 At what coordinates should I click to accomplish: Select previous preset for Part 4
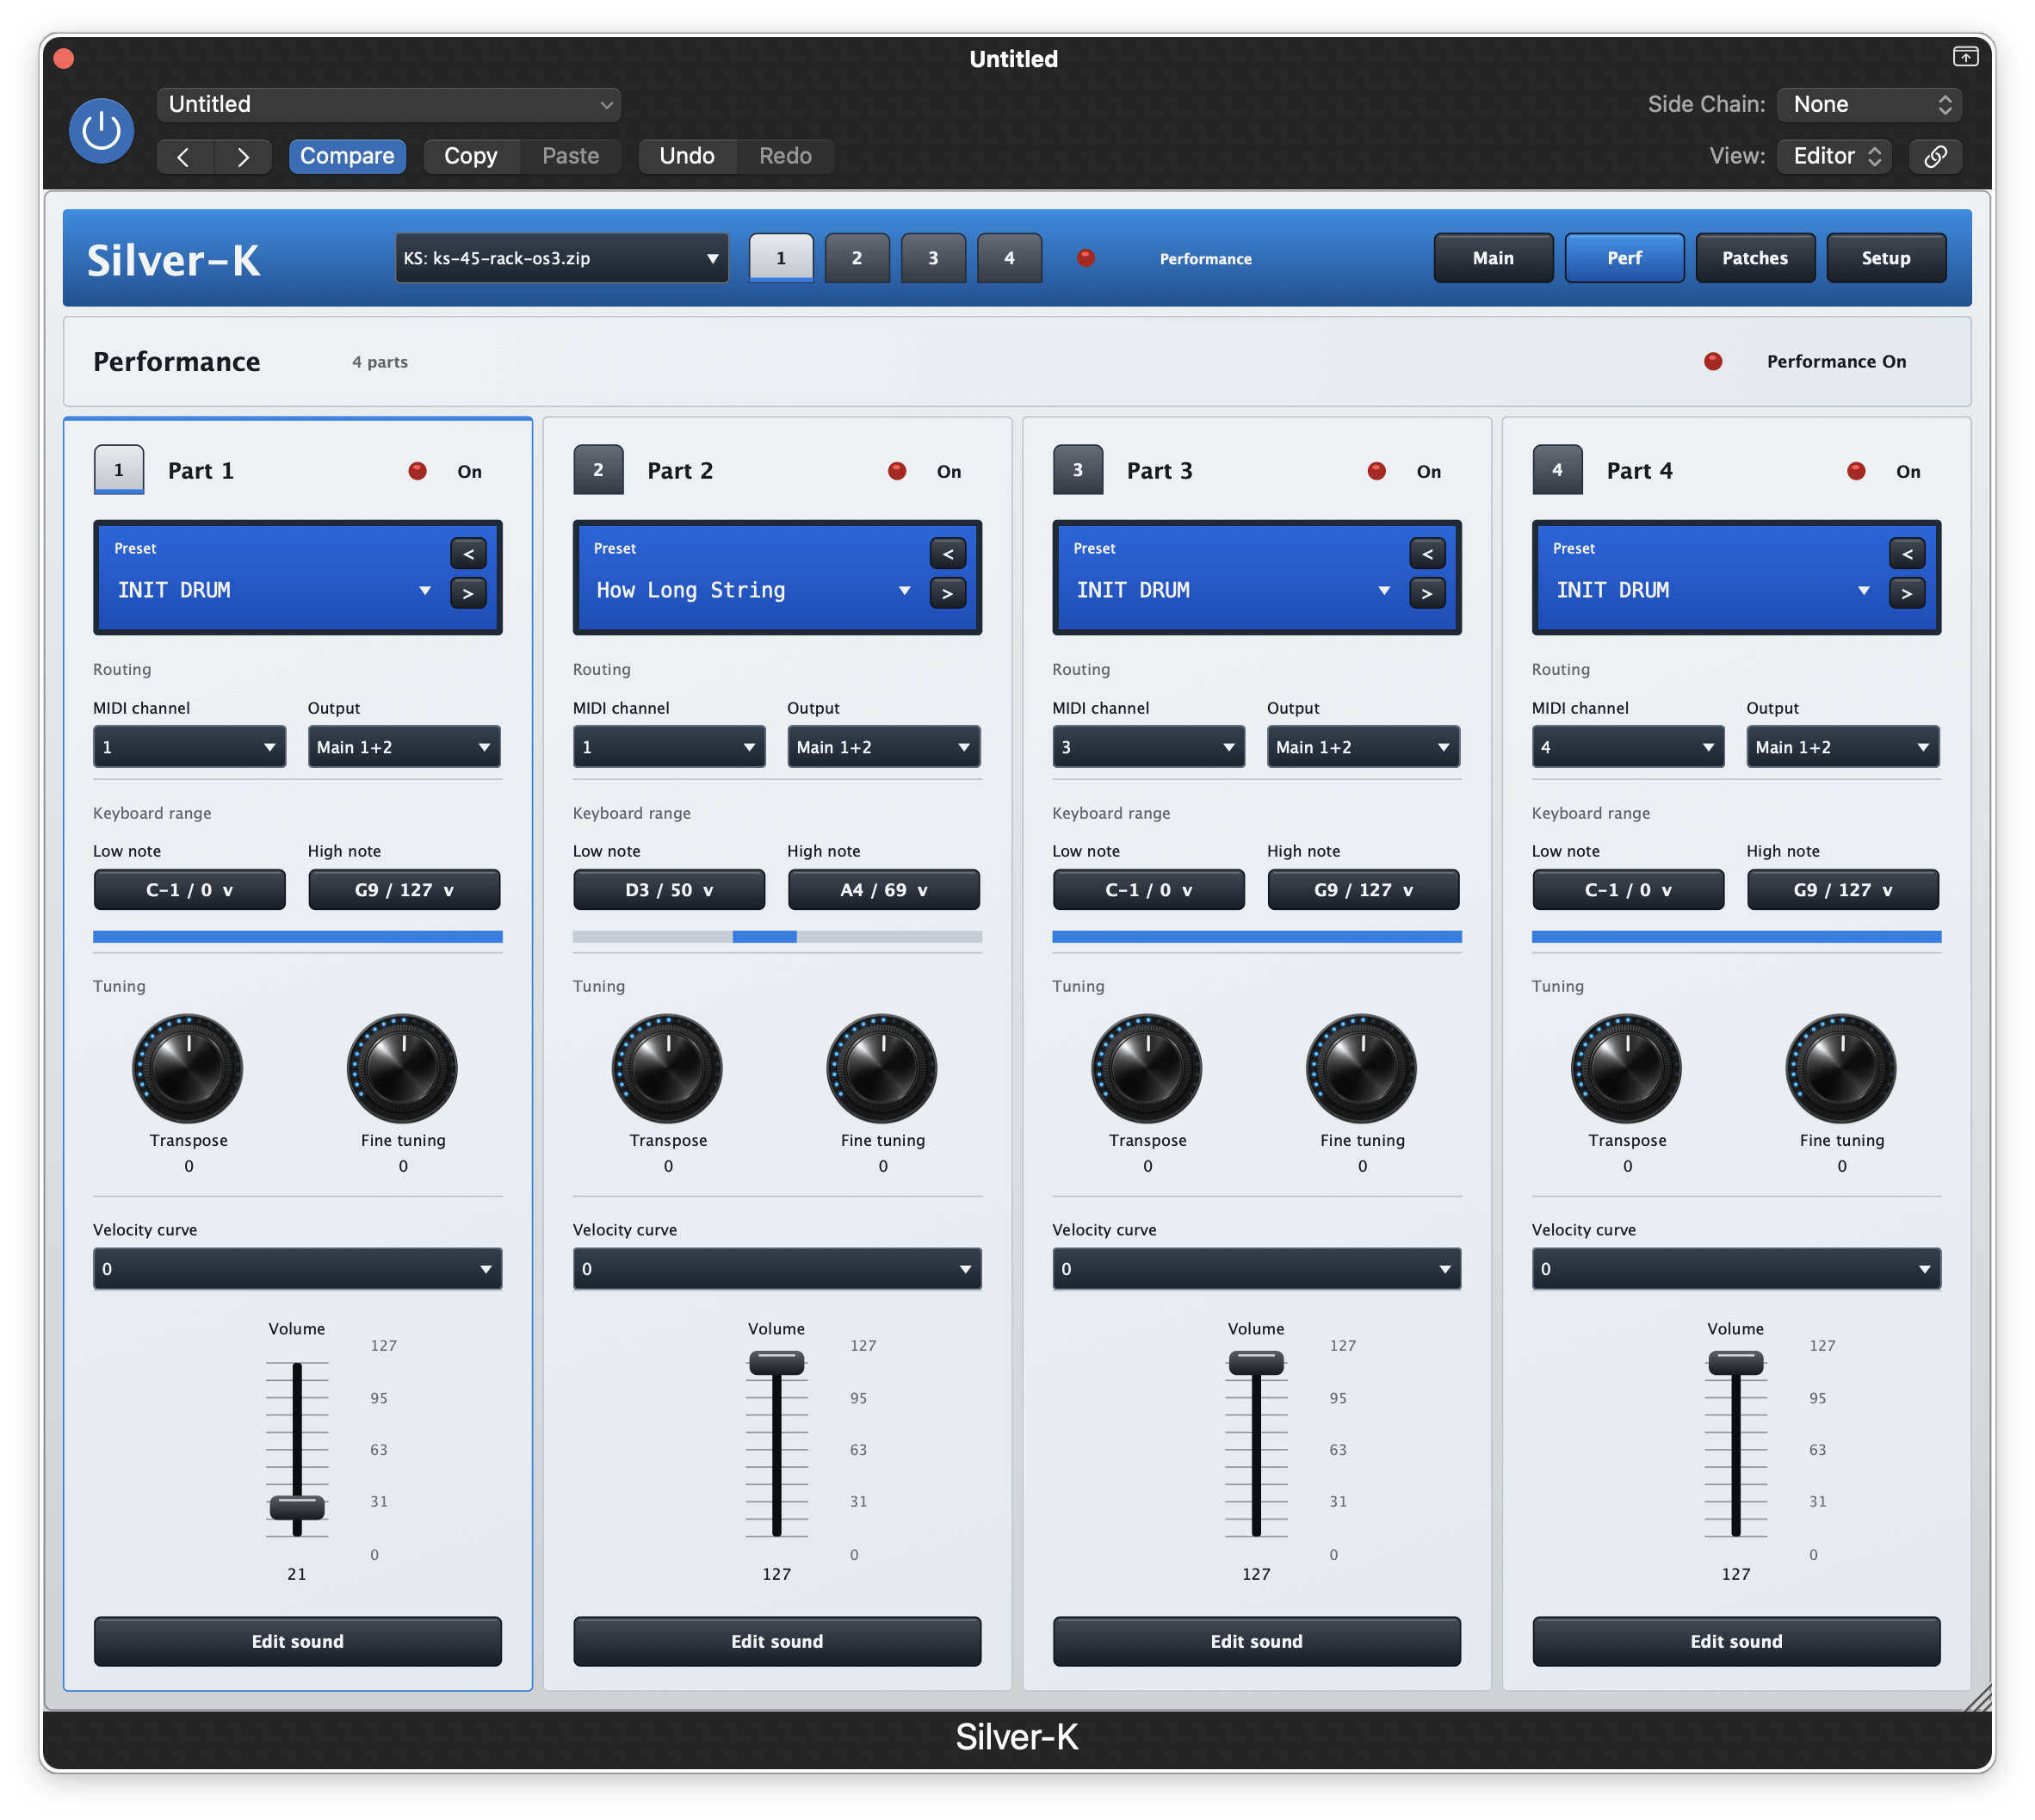pyautogui.click(x=1906, y=553)
